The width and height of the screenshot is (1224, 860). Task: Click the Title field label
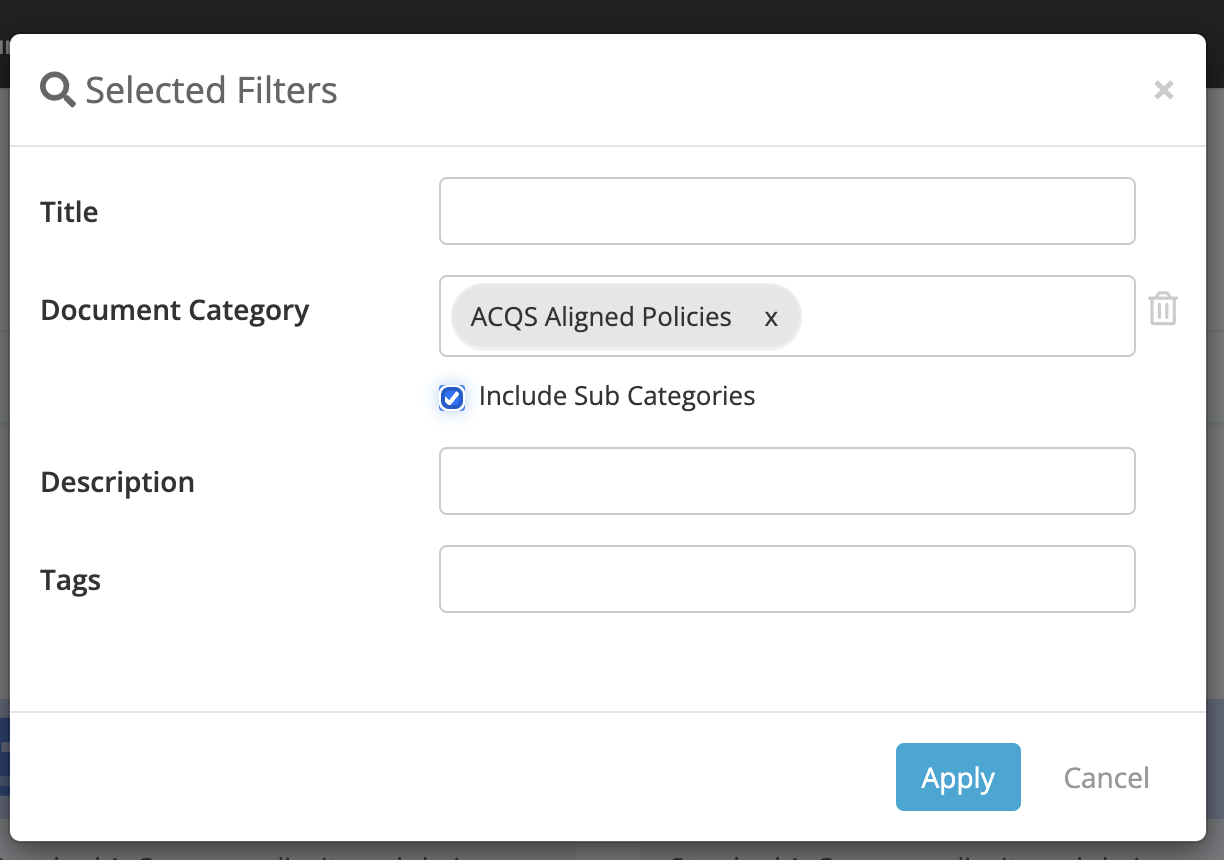[69, 212]
